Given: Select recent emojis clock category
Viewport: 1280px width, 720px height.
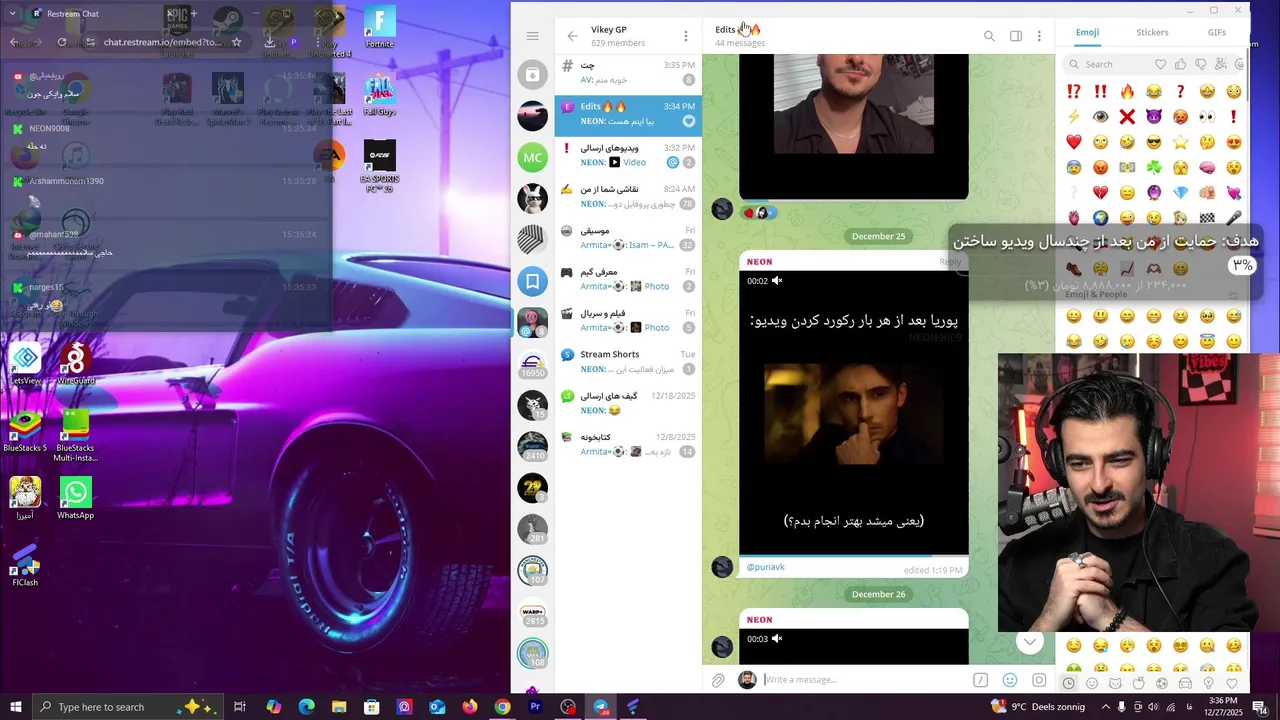Looking at the screenshot, I should tap(1069, 684).
